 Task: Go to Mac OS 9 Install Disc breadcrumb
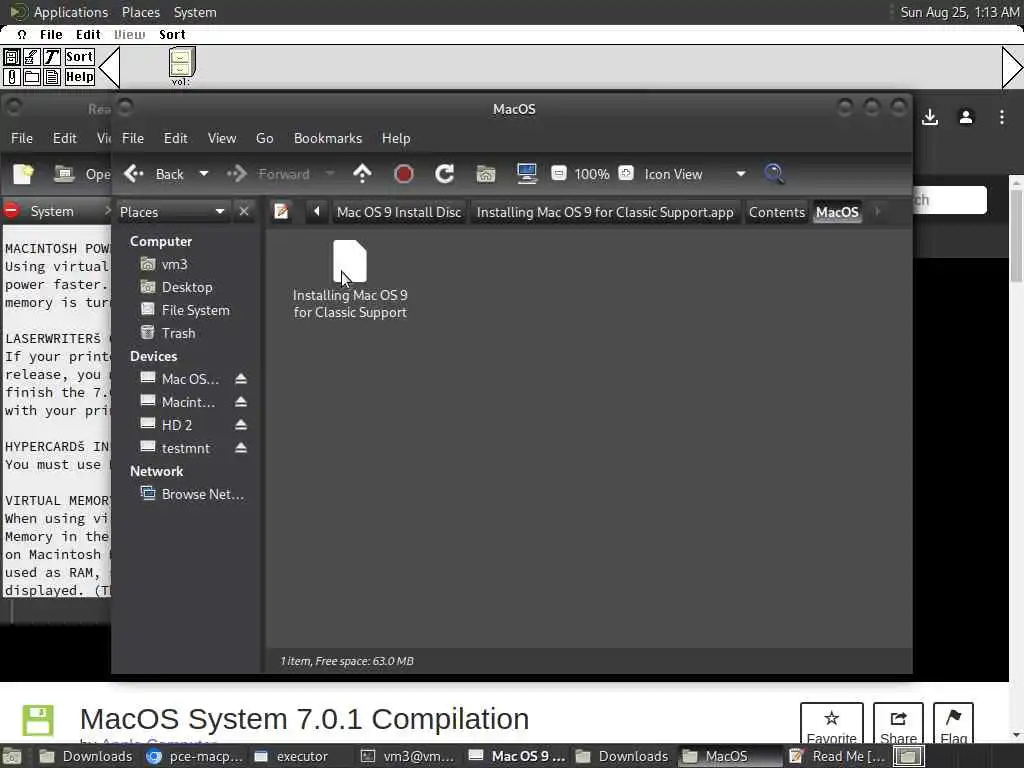point(399,212)
